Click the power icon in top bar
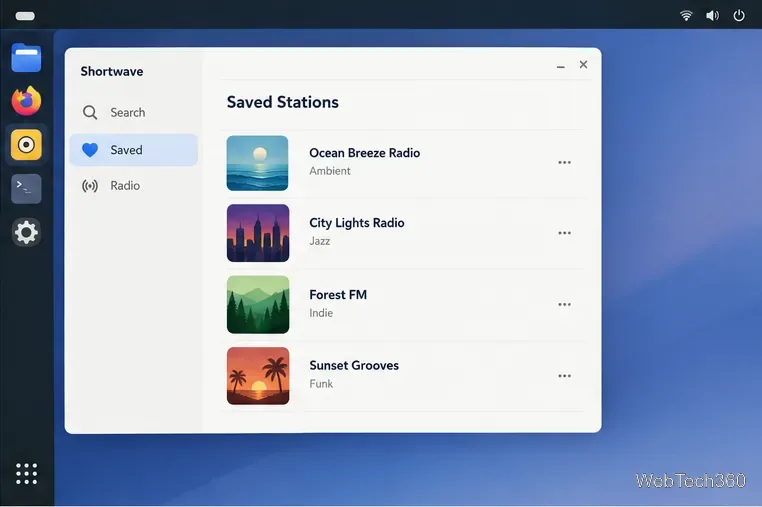 click(739, 16)
